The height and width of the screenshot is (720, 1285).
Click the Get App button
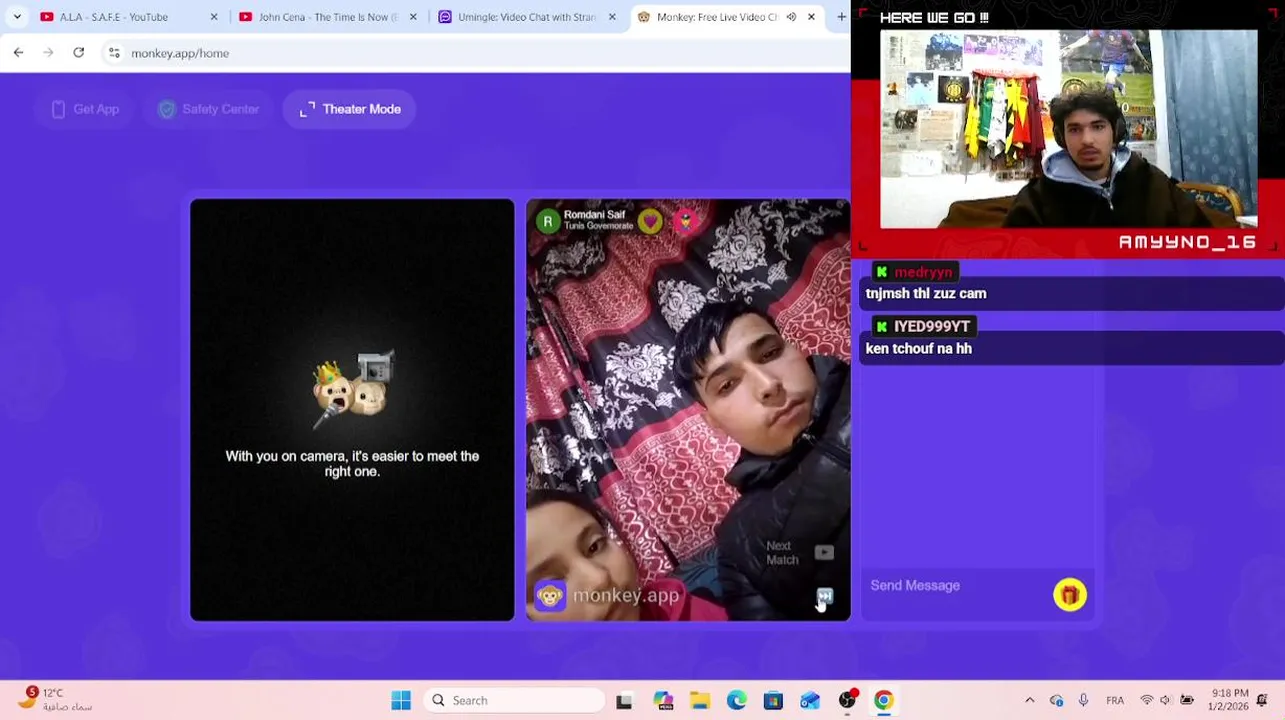[85, 109]
